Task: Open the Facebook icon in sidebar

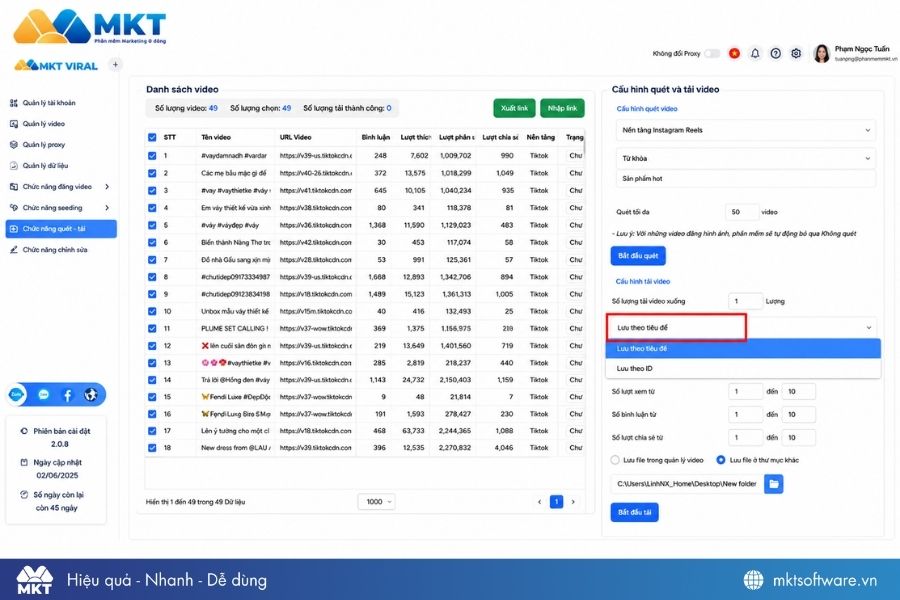Action: pyautogui.click(x=67, y=395)
